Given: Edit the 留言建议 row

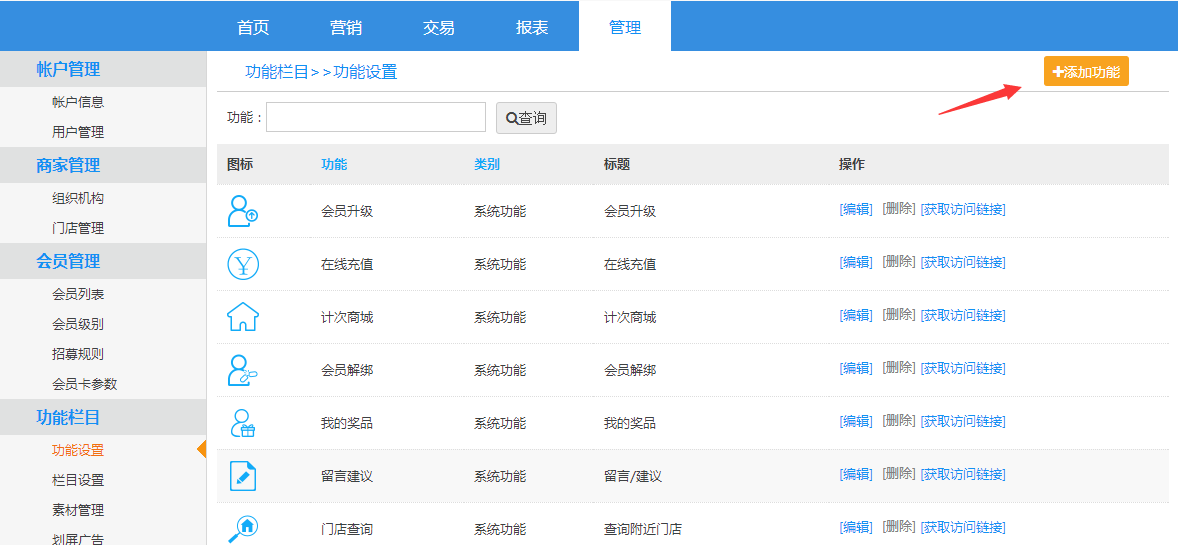Looking at the screenshot, I should tap(856, 474).
